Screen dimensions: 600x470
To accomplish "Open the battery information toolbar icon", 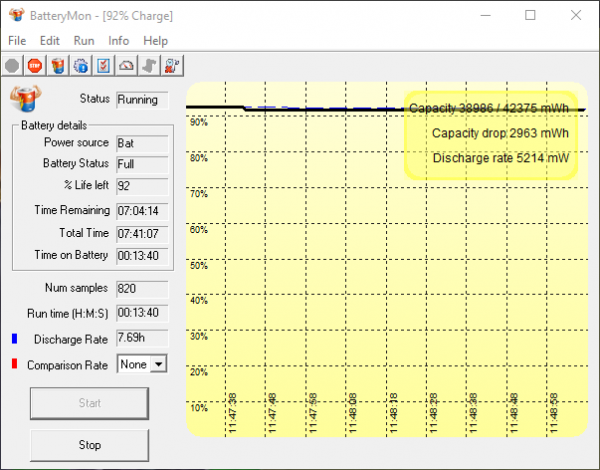I will (x=58, y=66).
